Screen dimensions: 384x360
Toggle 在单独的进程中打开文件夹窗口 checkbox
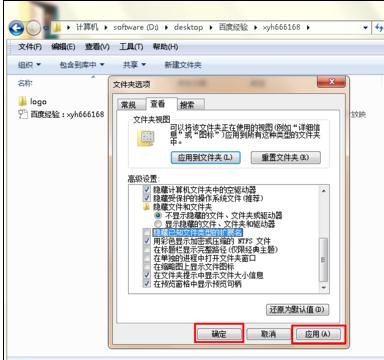(x=146, y=258)
